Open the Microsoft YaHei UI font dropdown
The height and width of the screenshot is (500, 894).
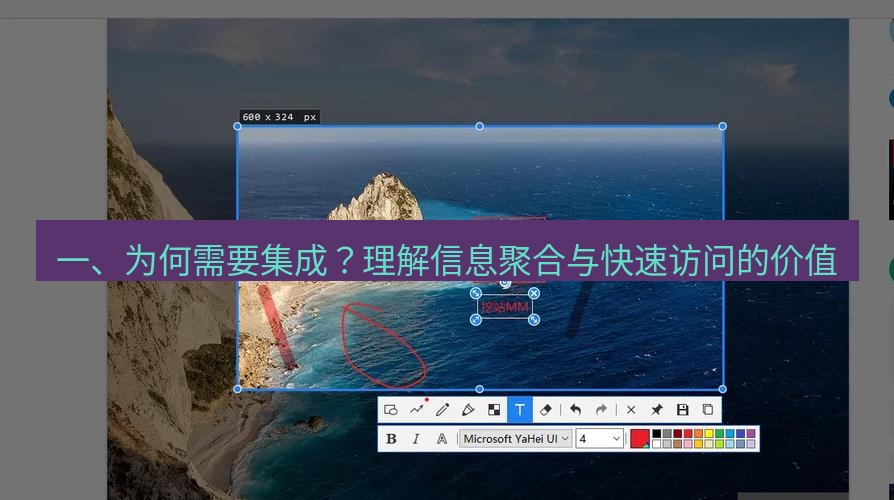[x=516, y=439]
